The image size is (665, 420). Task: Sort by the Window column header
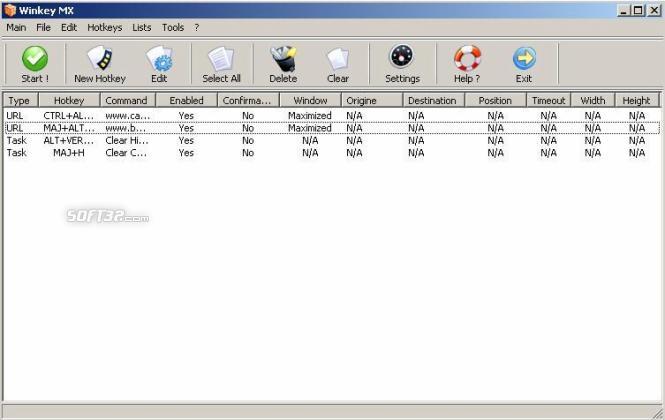point(310,101)
